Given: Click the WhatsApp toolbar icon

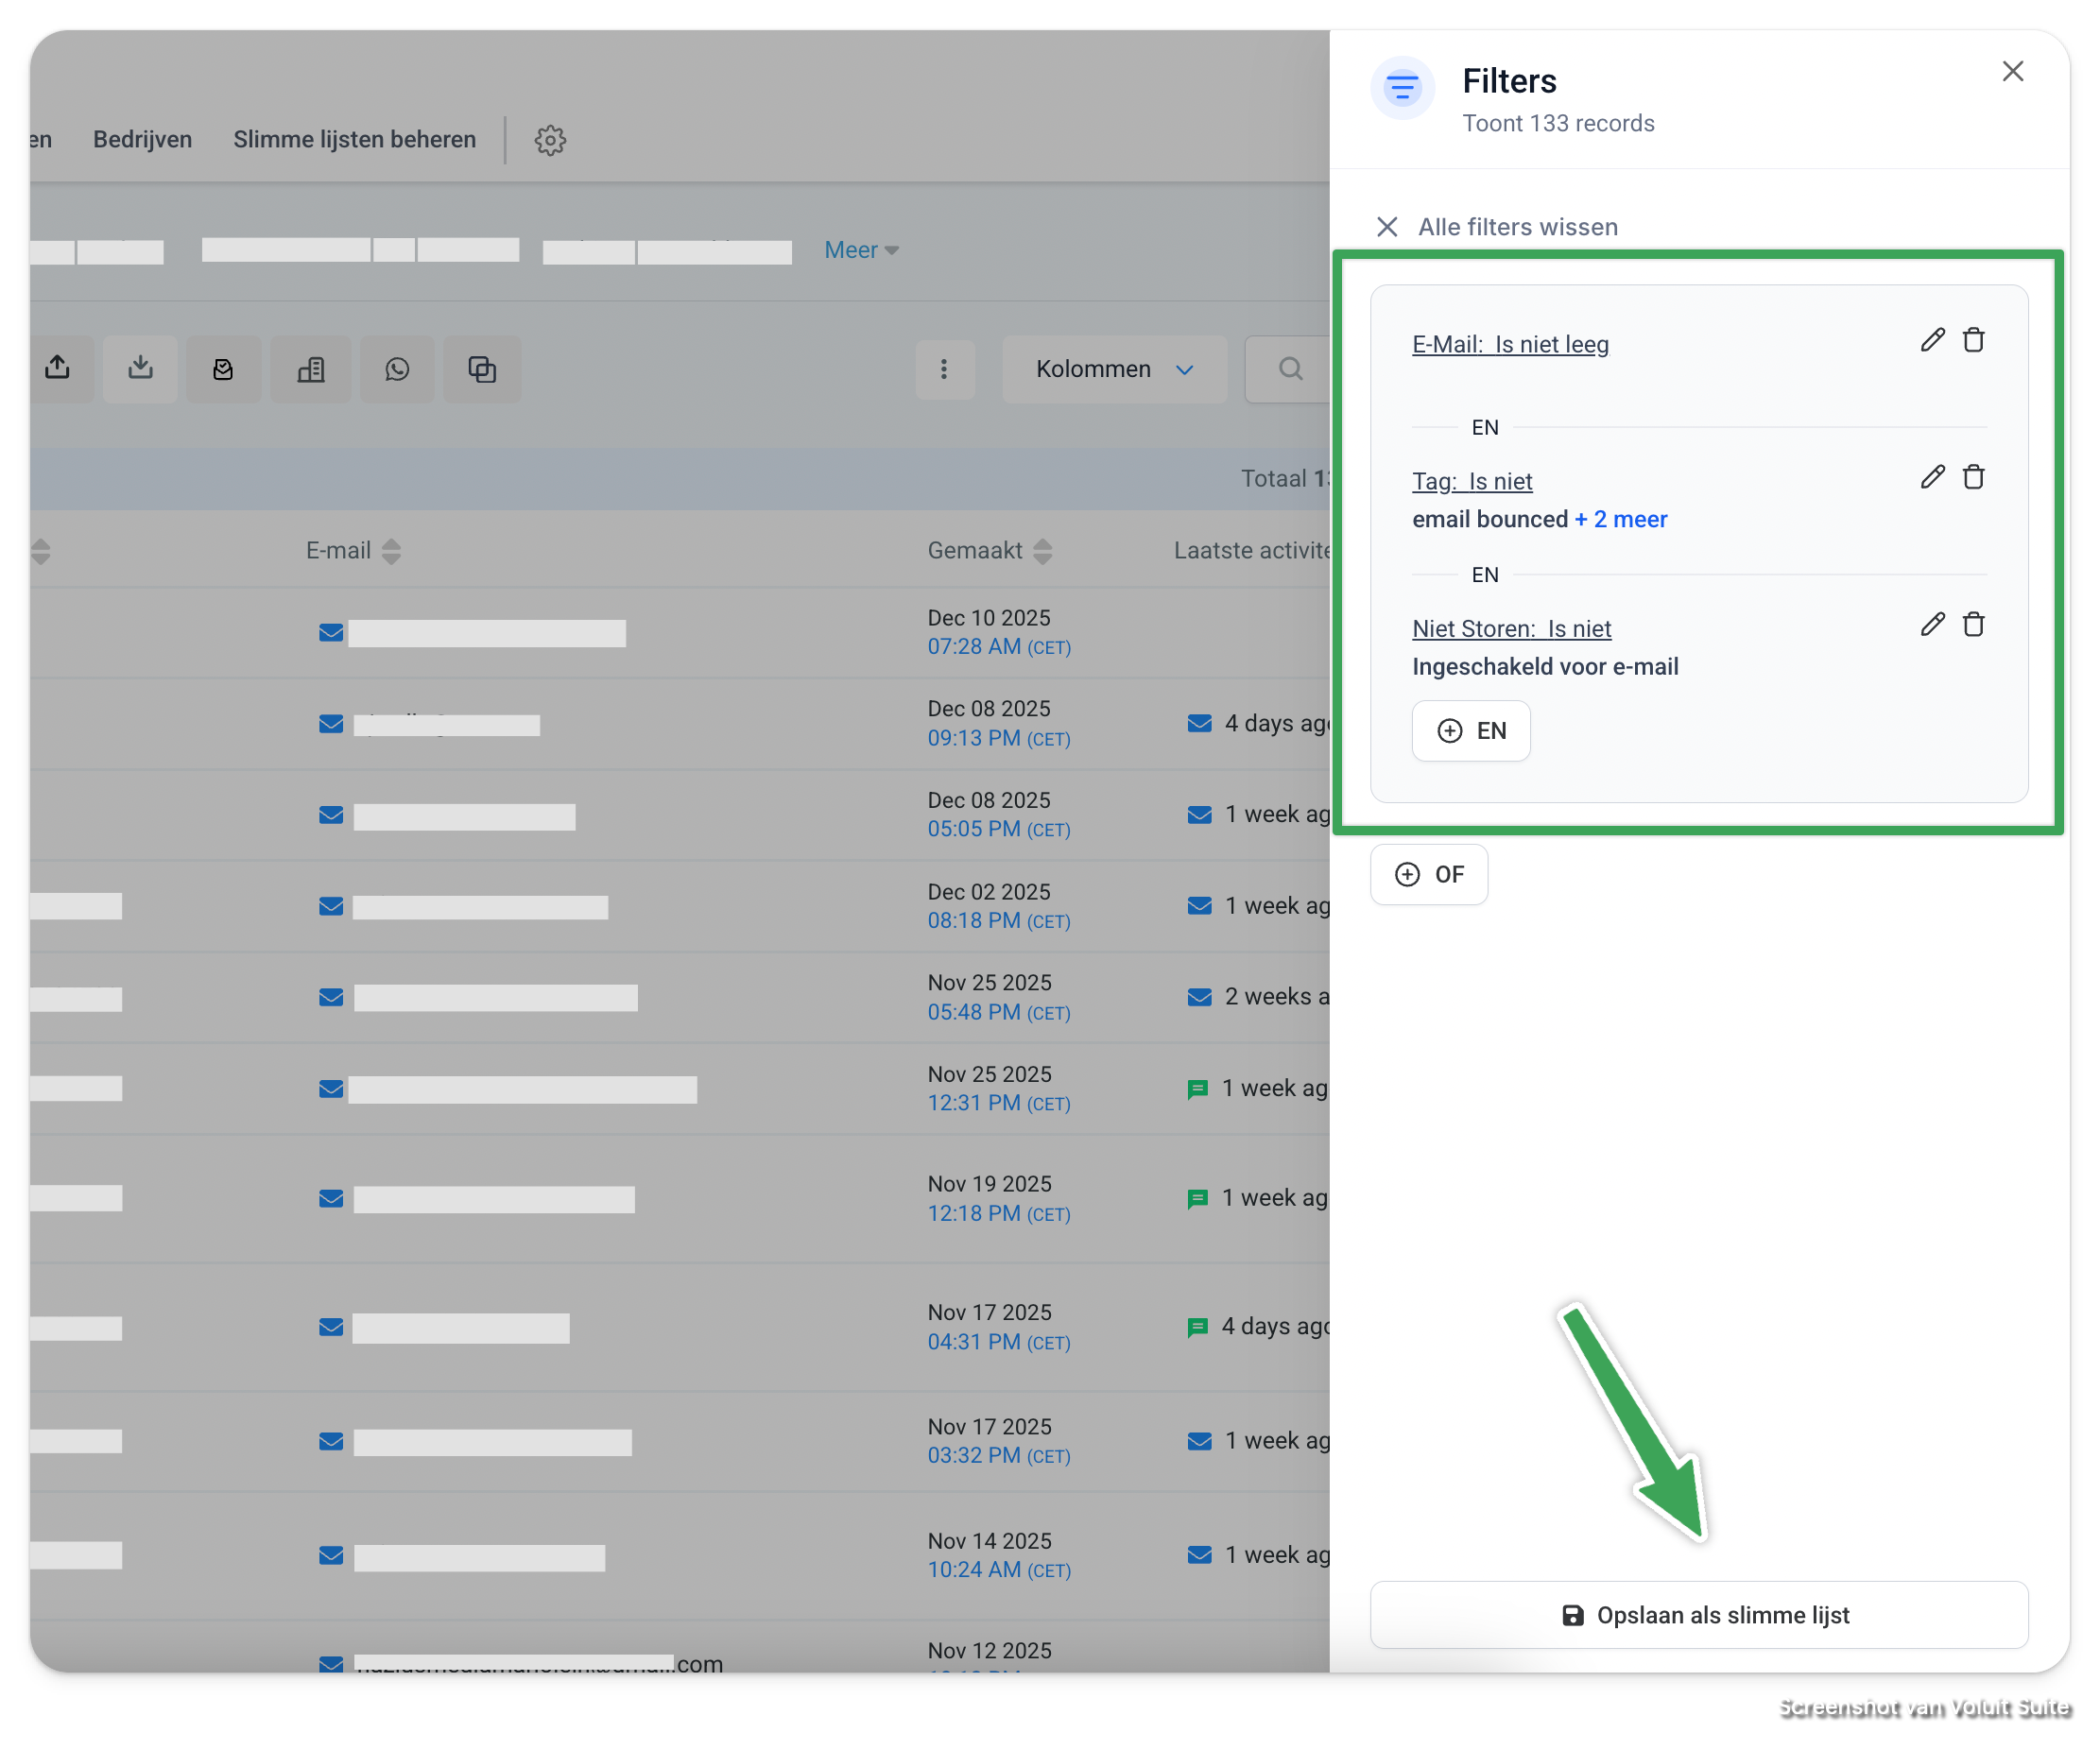Looking at the screenshot, I should [397, 369].
